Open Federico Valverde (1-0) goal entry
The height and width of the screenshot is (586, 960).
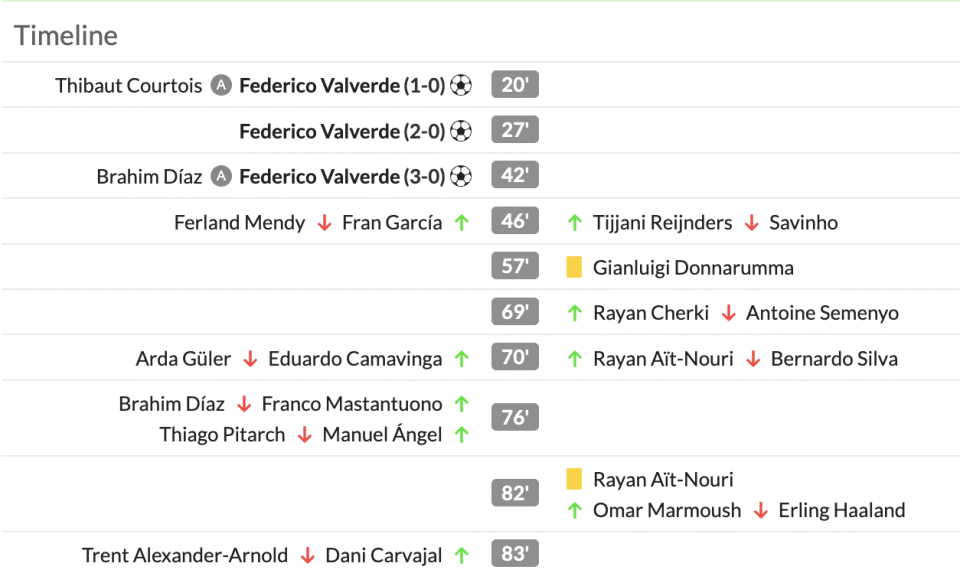(x=341, y=85)
